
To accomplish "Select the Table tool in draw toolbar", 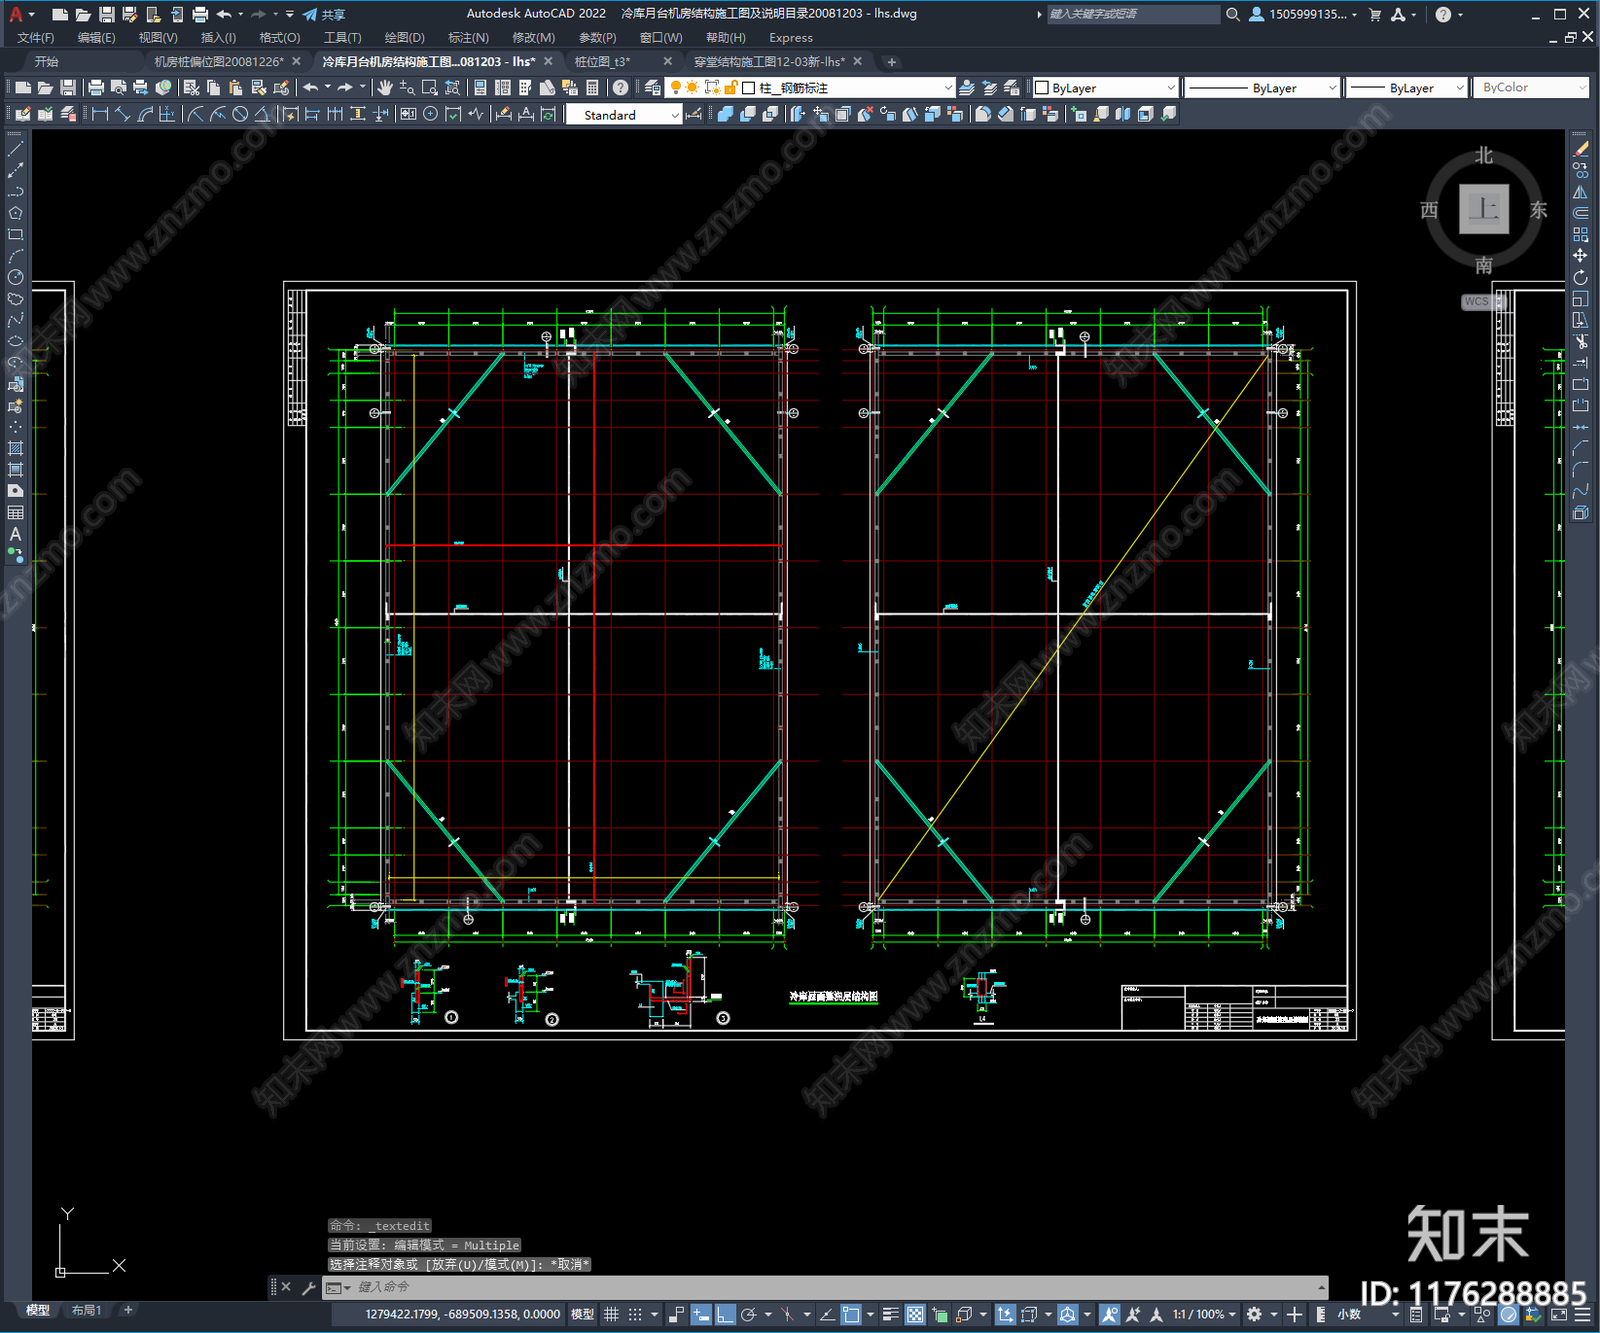I will pos(15,513).
